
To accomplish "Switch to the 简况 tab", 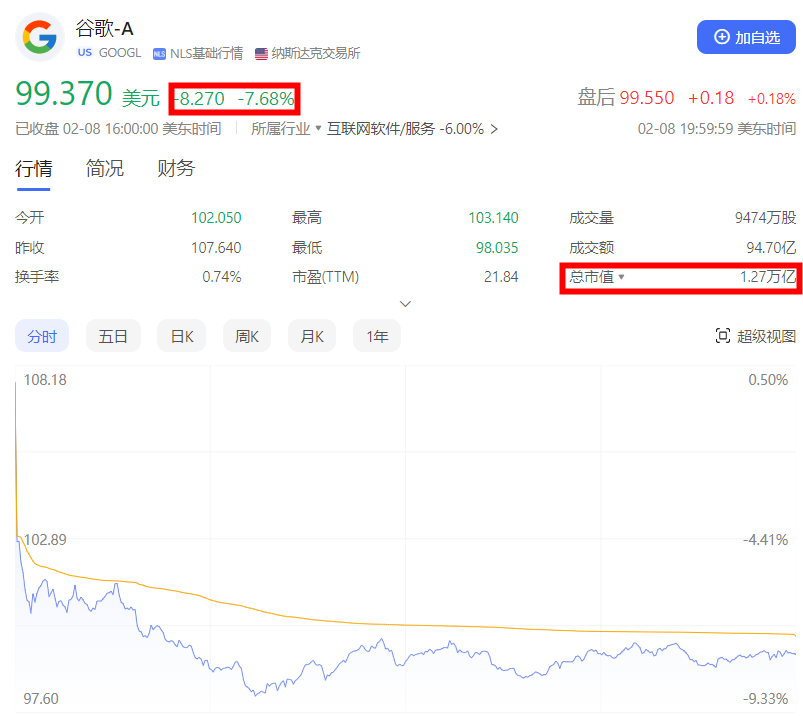I will tap(104, 168).
